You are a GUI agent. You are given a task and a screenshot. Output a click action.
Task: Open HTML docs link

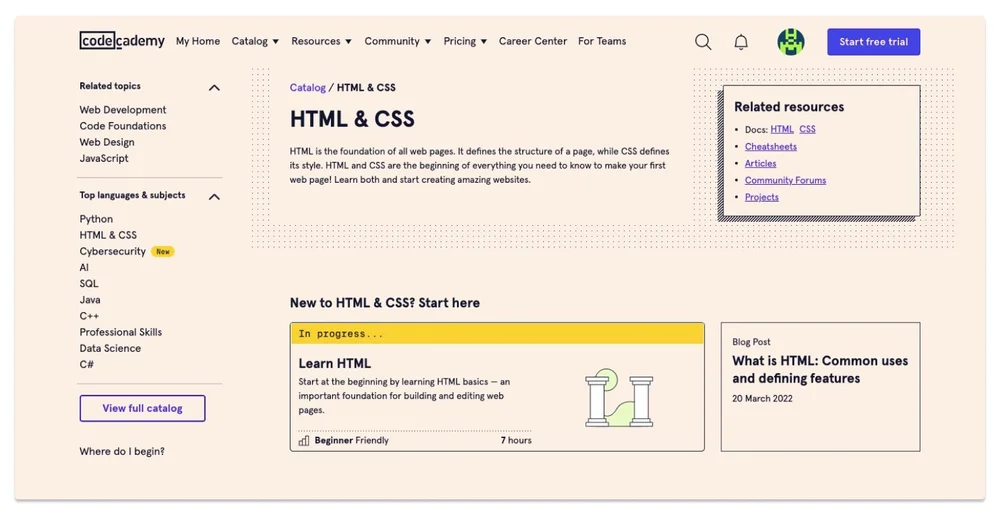(782, 129)
